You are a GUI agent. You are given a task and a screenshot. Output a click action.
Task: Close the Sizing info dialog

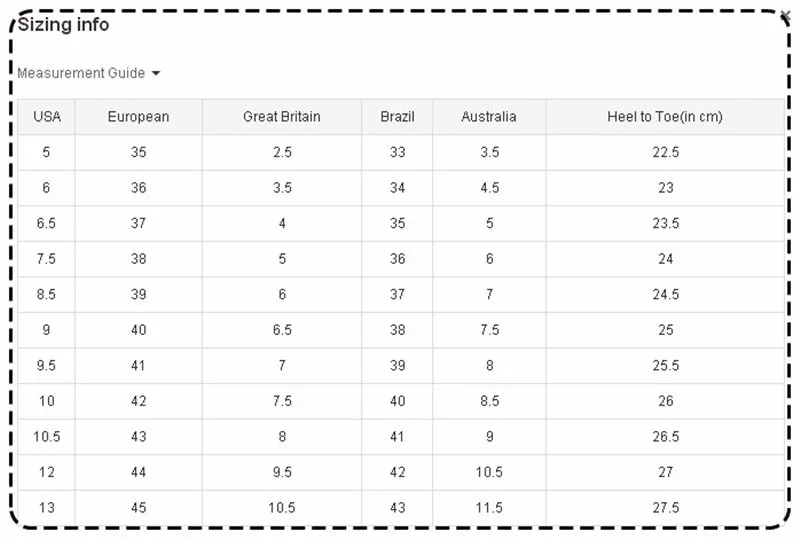tap(785, 16)
